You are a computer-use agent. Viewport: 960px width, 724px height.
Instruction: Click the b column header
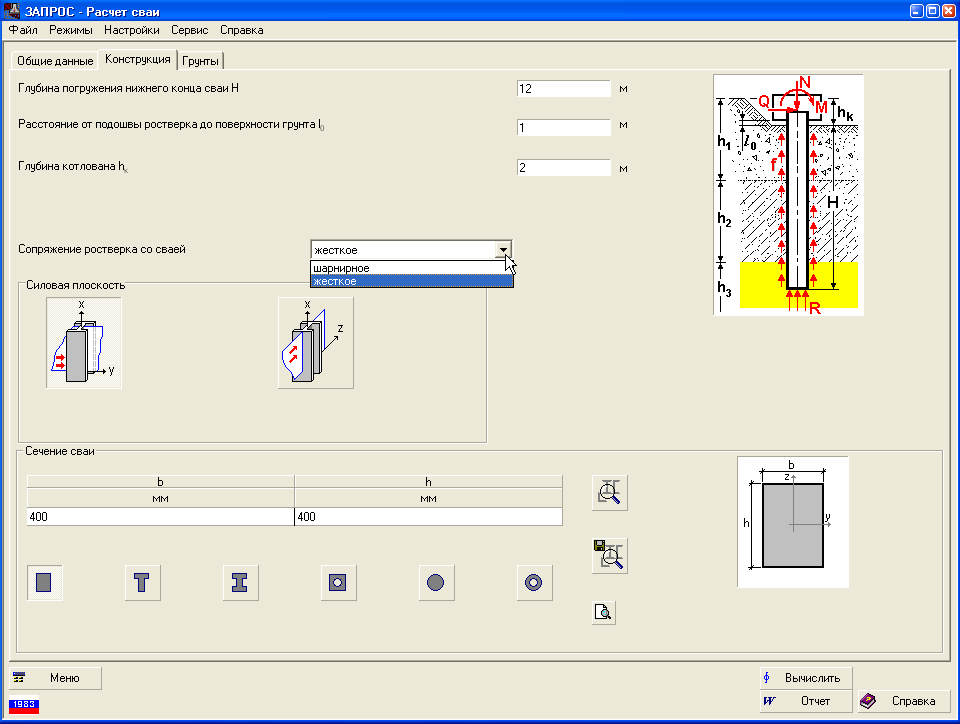tap(160, 482)
